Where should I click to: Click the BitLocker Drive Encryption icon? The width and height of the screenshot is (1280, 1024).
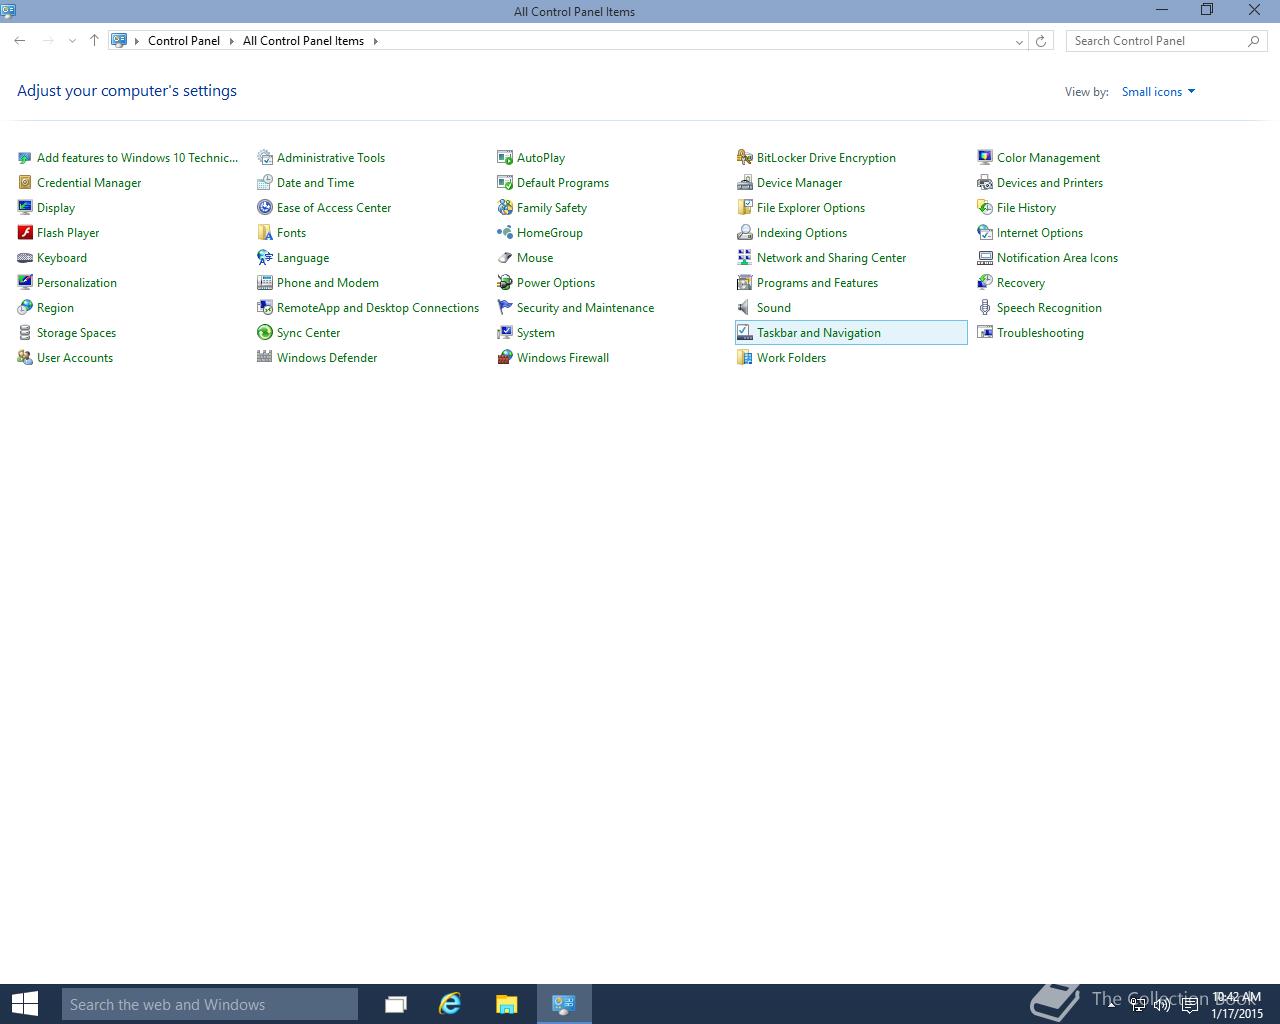(x=745, y=157)
